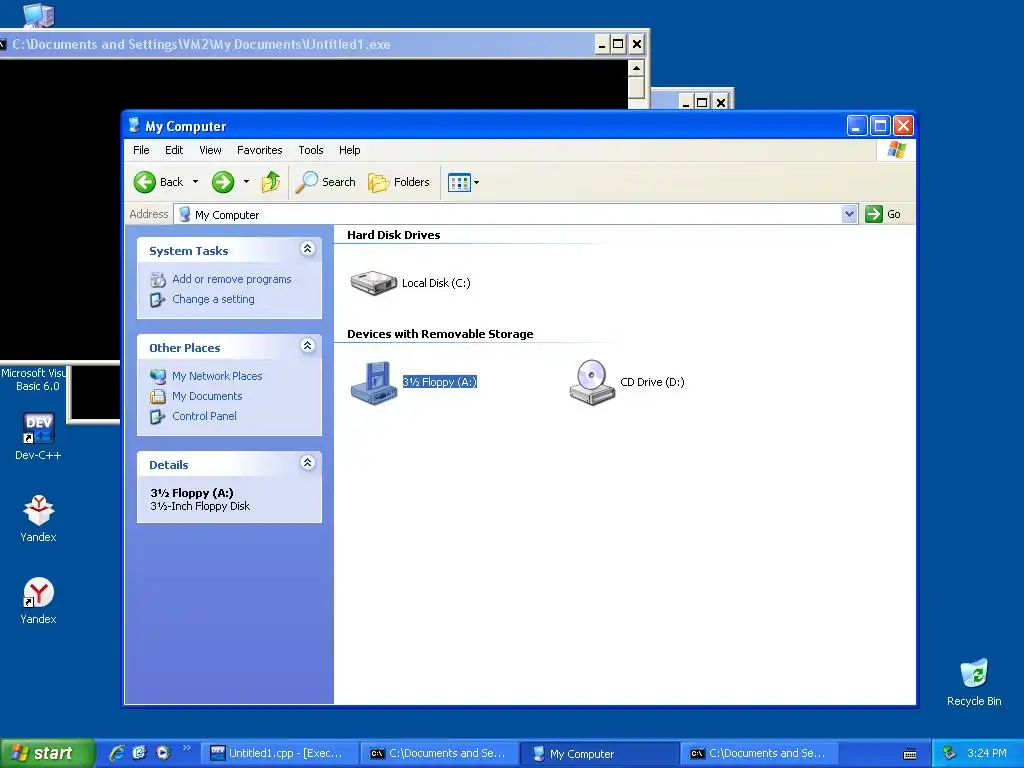This screenshot has width=1024, height=768.
Task: Select the Recycle Bin desktop icon
Action: [974, 682]
